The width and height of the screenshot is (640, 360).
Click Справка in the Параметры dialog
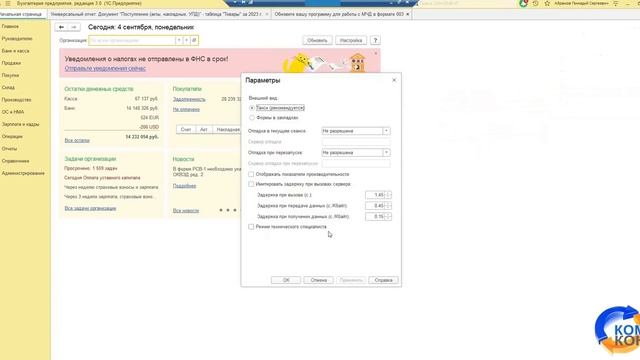(383, 280)
